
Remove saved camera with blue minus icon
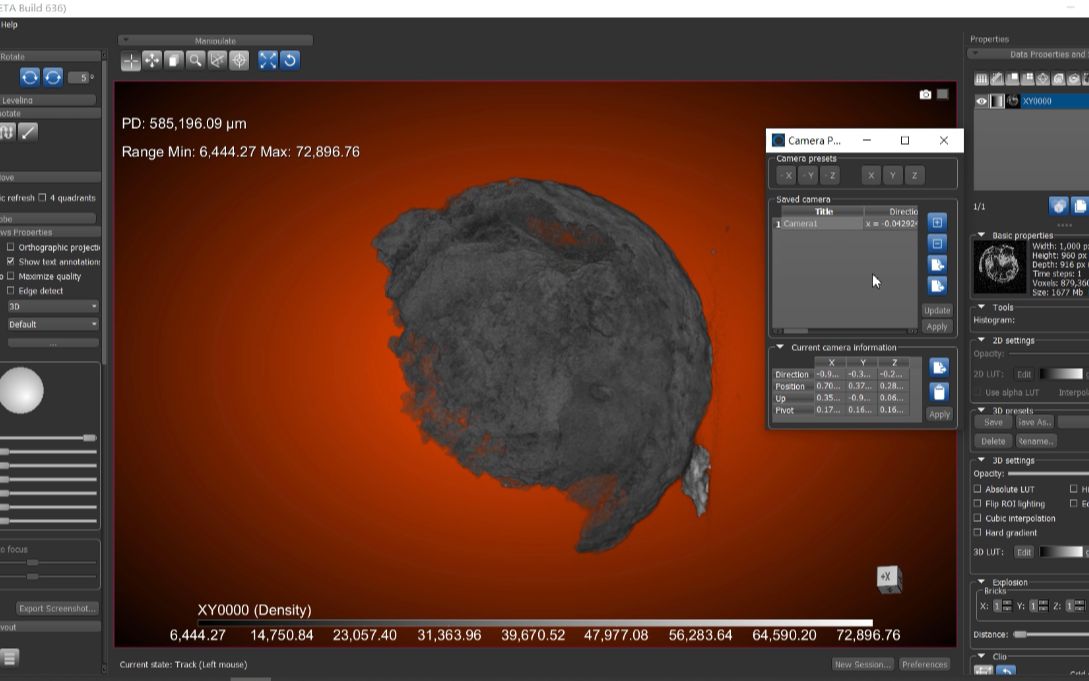point(937,243)
